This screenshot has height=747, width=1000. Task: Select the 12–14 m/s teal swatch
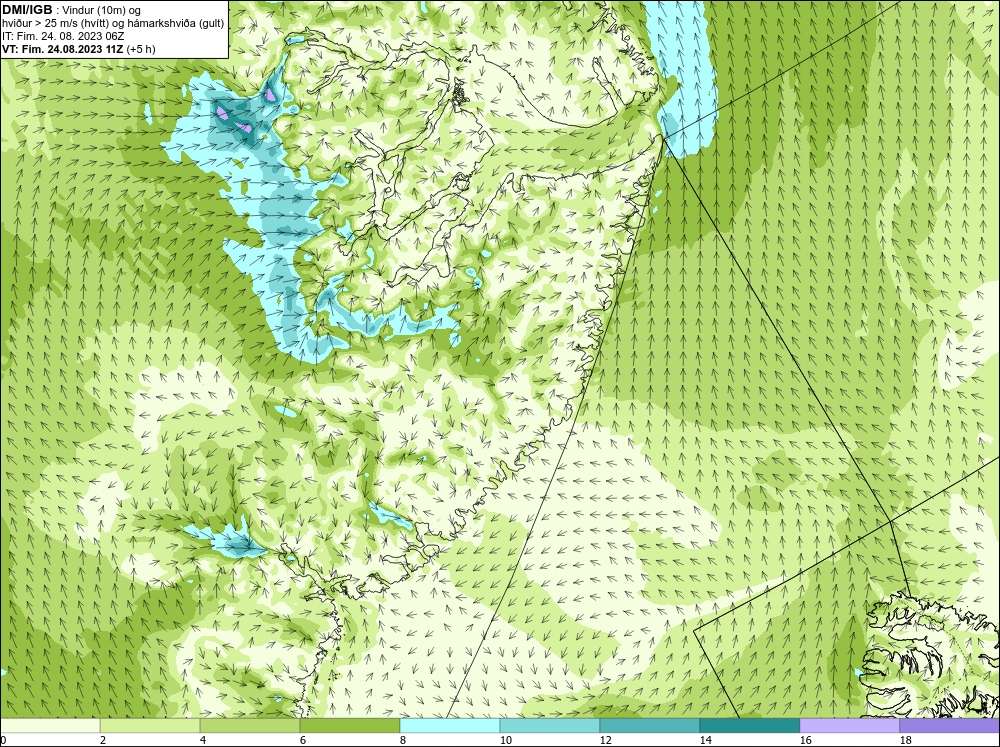(x=650, y=726)
